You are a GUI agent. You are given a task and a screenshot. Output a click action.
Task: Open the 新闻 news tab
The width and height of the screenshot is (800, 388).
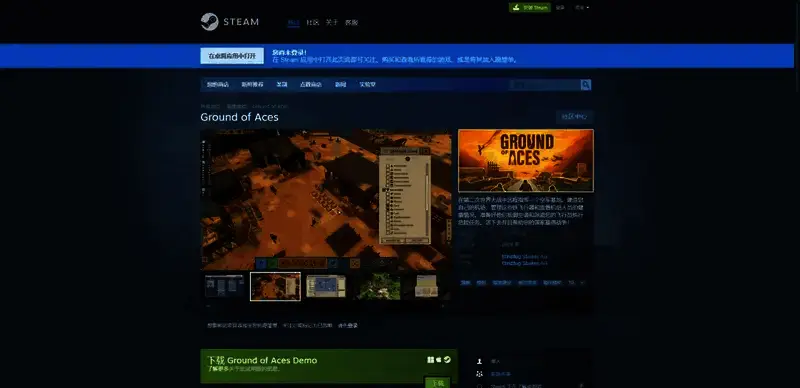tap(340, 85)
